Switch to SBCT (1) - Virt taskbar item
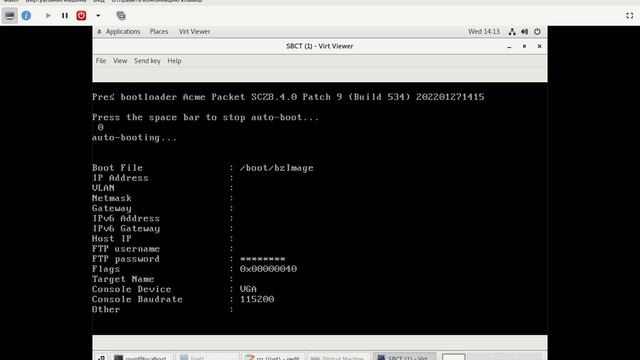 pos(404,357)
